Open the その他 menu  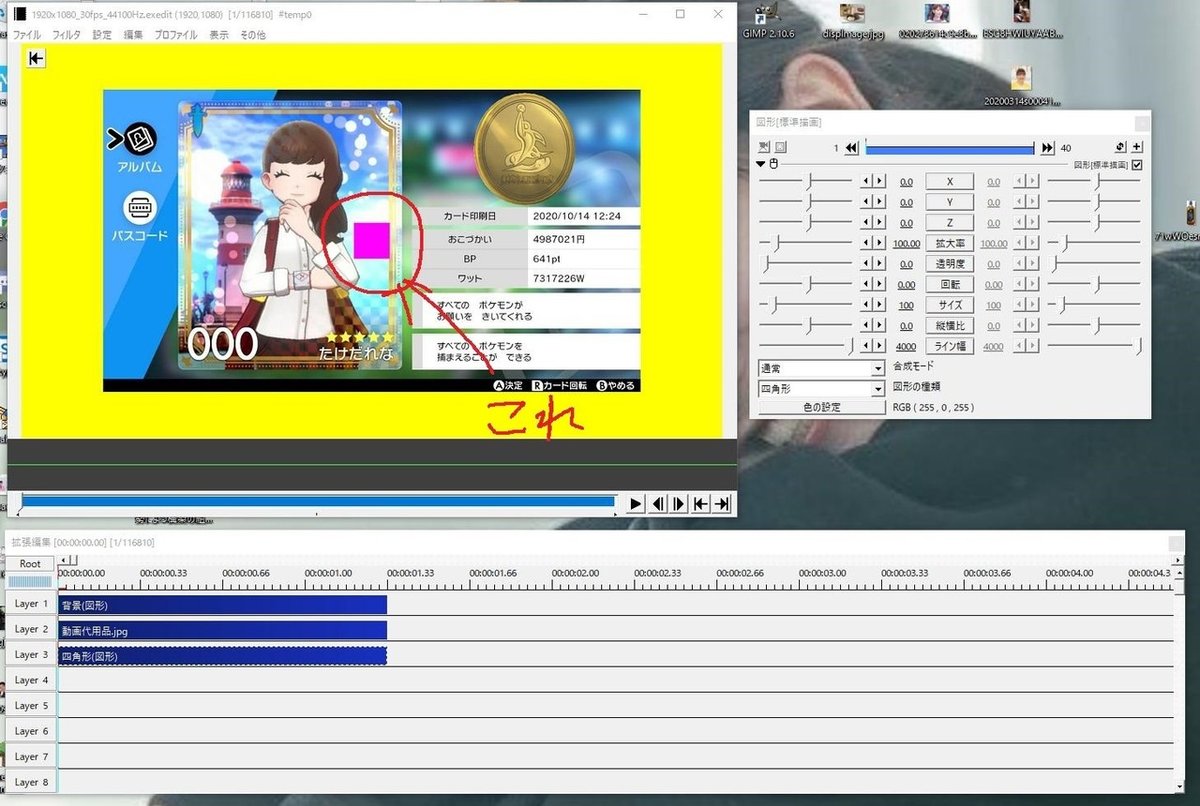252,35
